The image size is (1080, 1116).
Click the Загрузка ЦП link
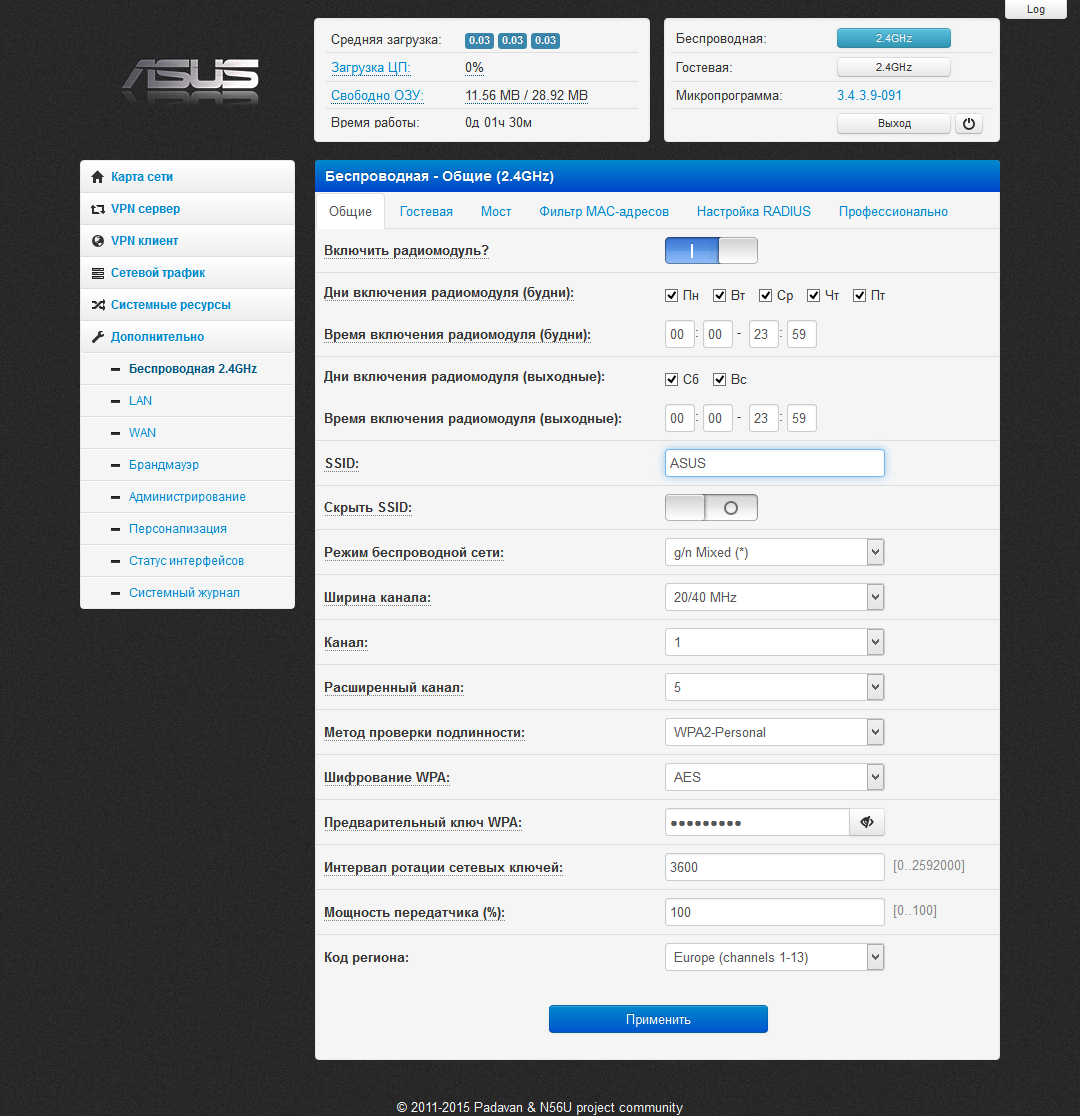pyautogui.click(x=370, y=68)
